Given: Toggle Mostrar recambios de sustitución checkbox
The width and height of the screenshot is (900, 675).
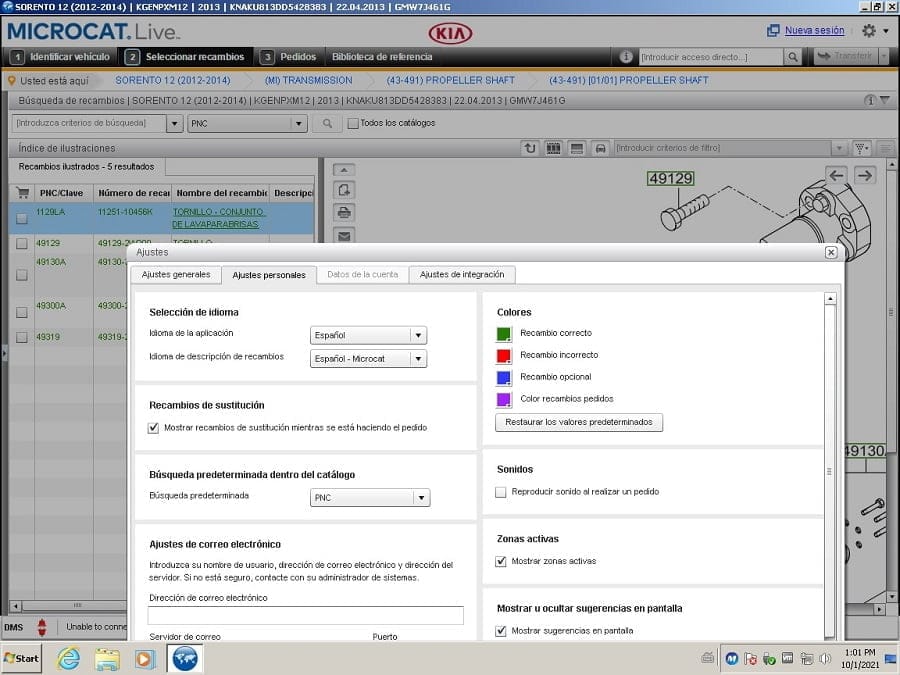Looking at the screenshot, I should click(153, 428).
